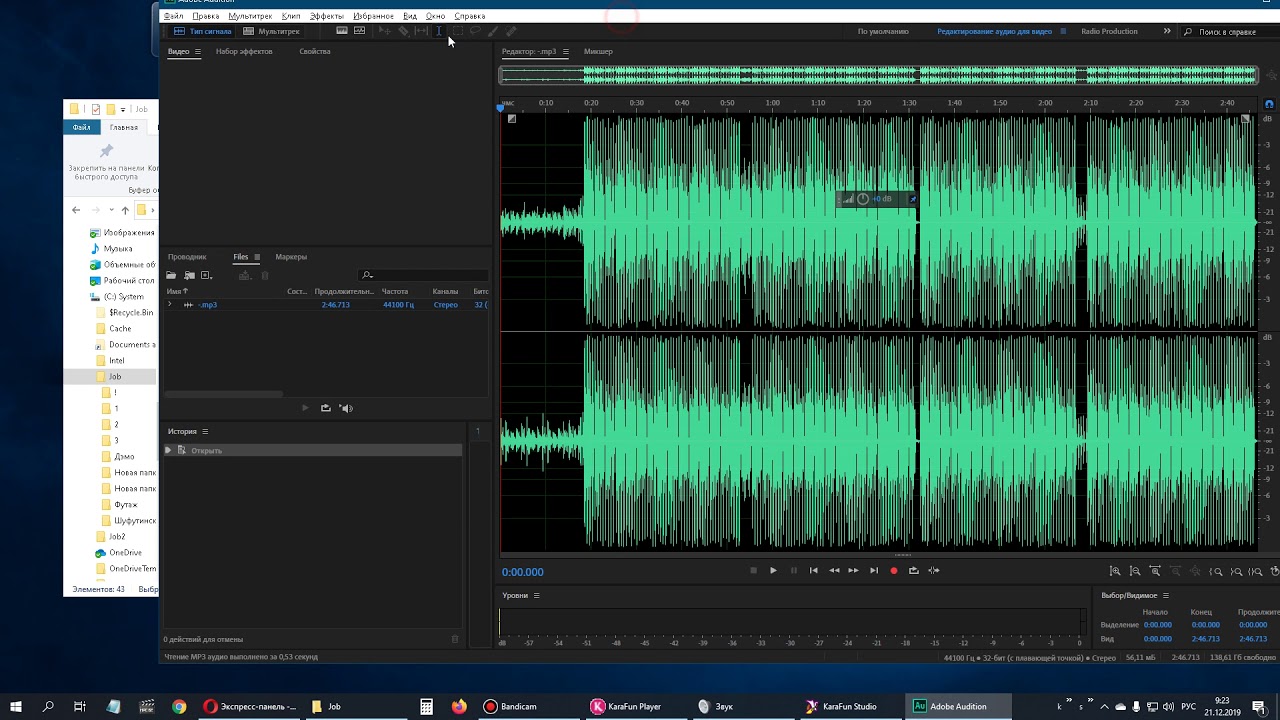Click the +0 dB volume knob on waveform HUD
This screenshot has width=1280, height=720.
point(863,199)
